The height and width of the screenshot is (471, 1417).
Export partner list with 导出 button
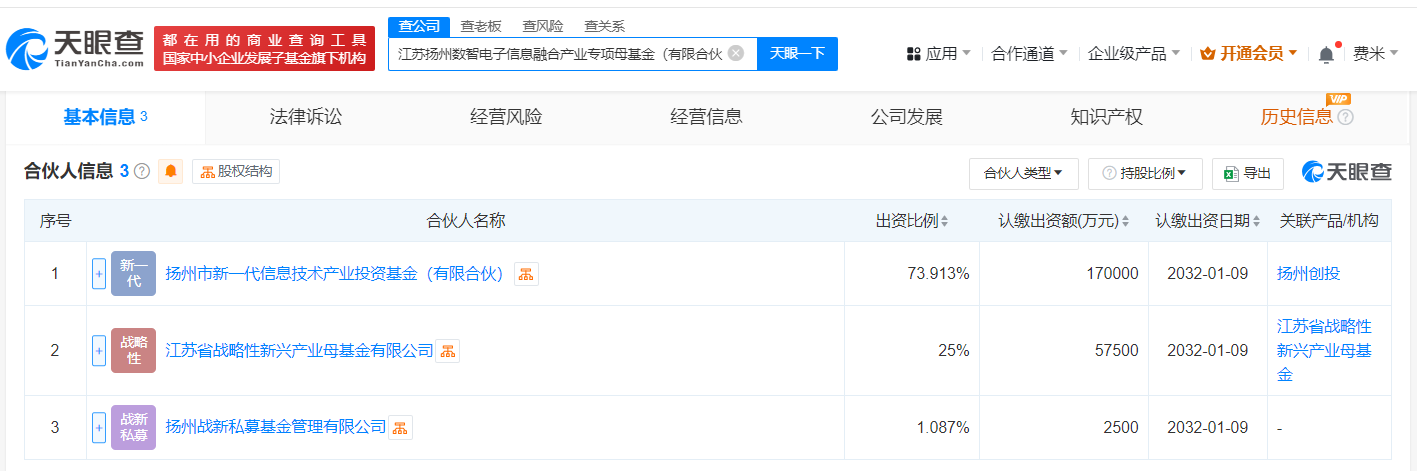pyautogui.click(x=1247, y=173)
